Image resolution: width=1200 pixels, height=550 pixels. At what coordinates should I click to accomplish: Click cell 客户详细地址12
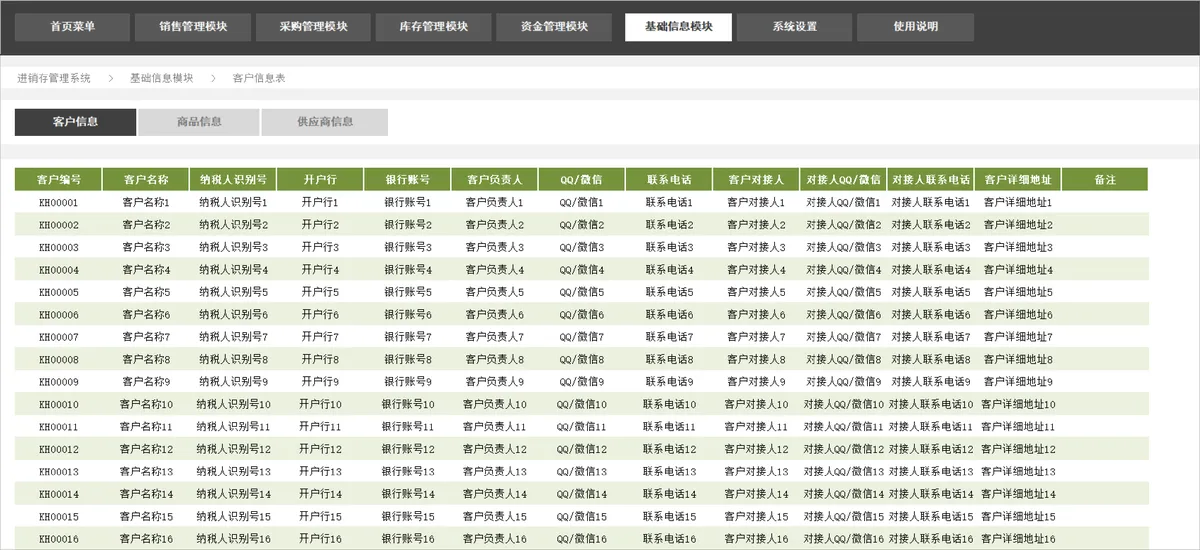(1018, 449)
